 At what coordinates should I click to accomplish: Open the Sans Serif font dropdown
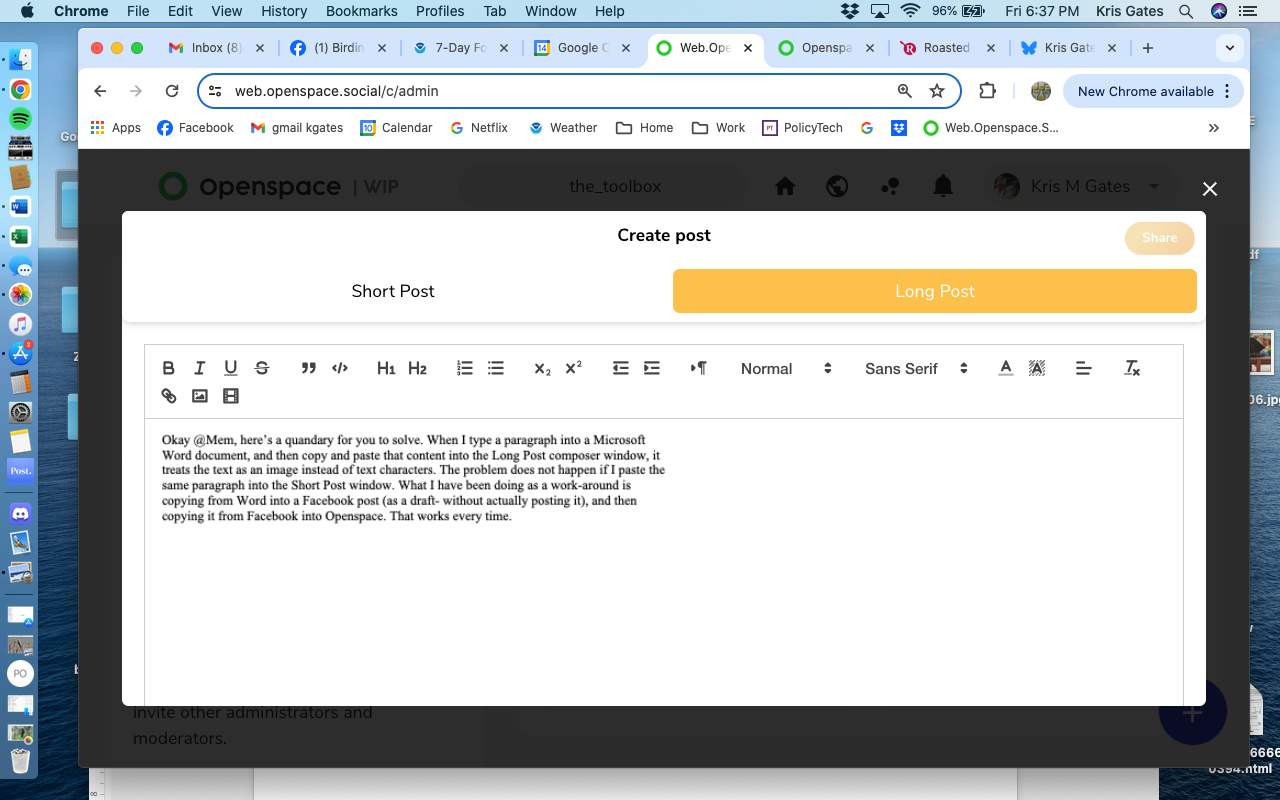pos(916,368)
